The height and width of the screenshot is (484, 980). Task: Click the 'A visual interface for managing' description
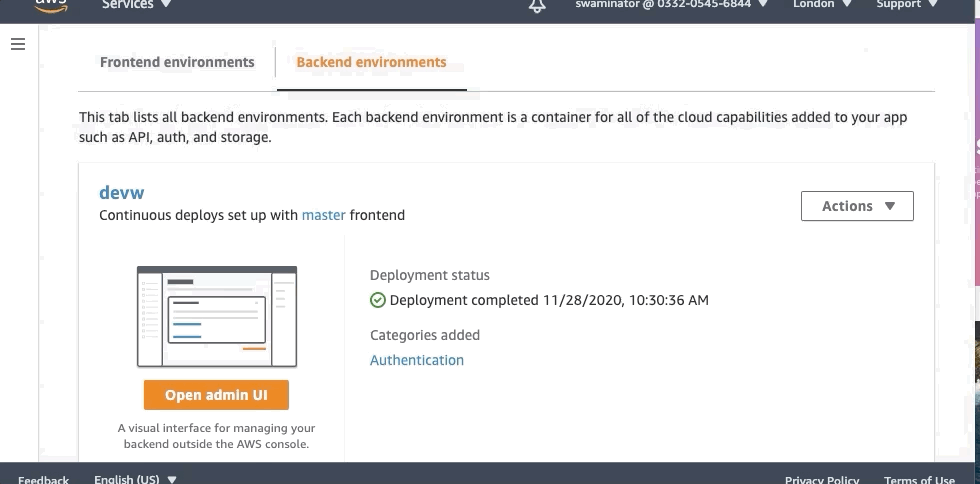tap(216, 436)
